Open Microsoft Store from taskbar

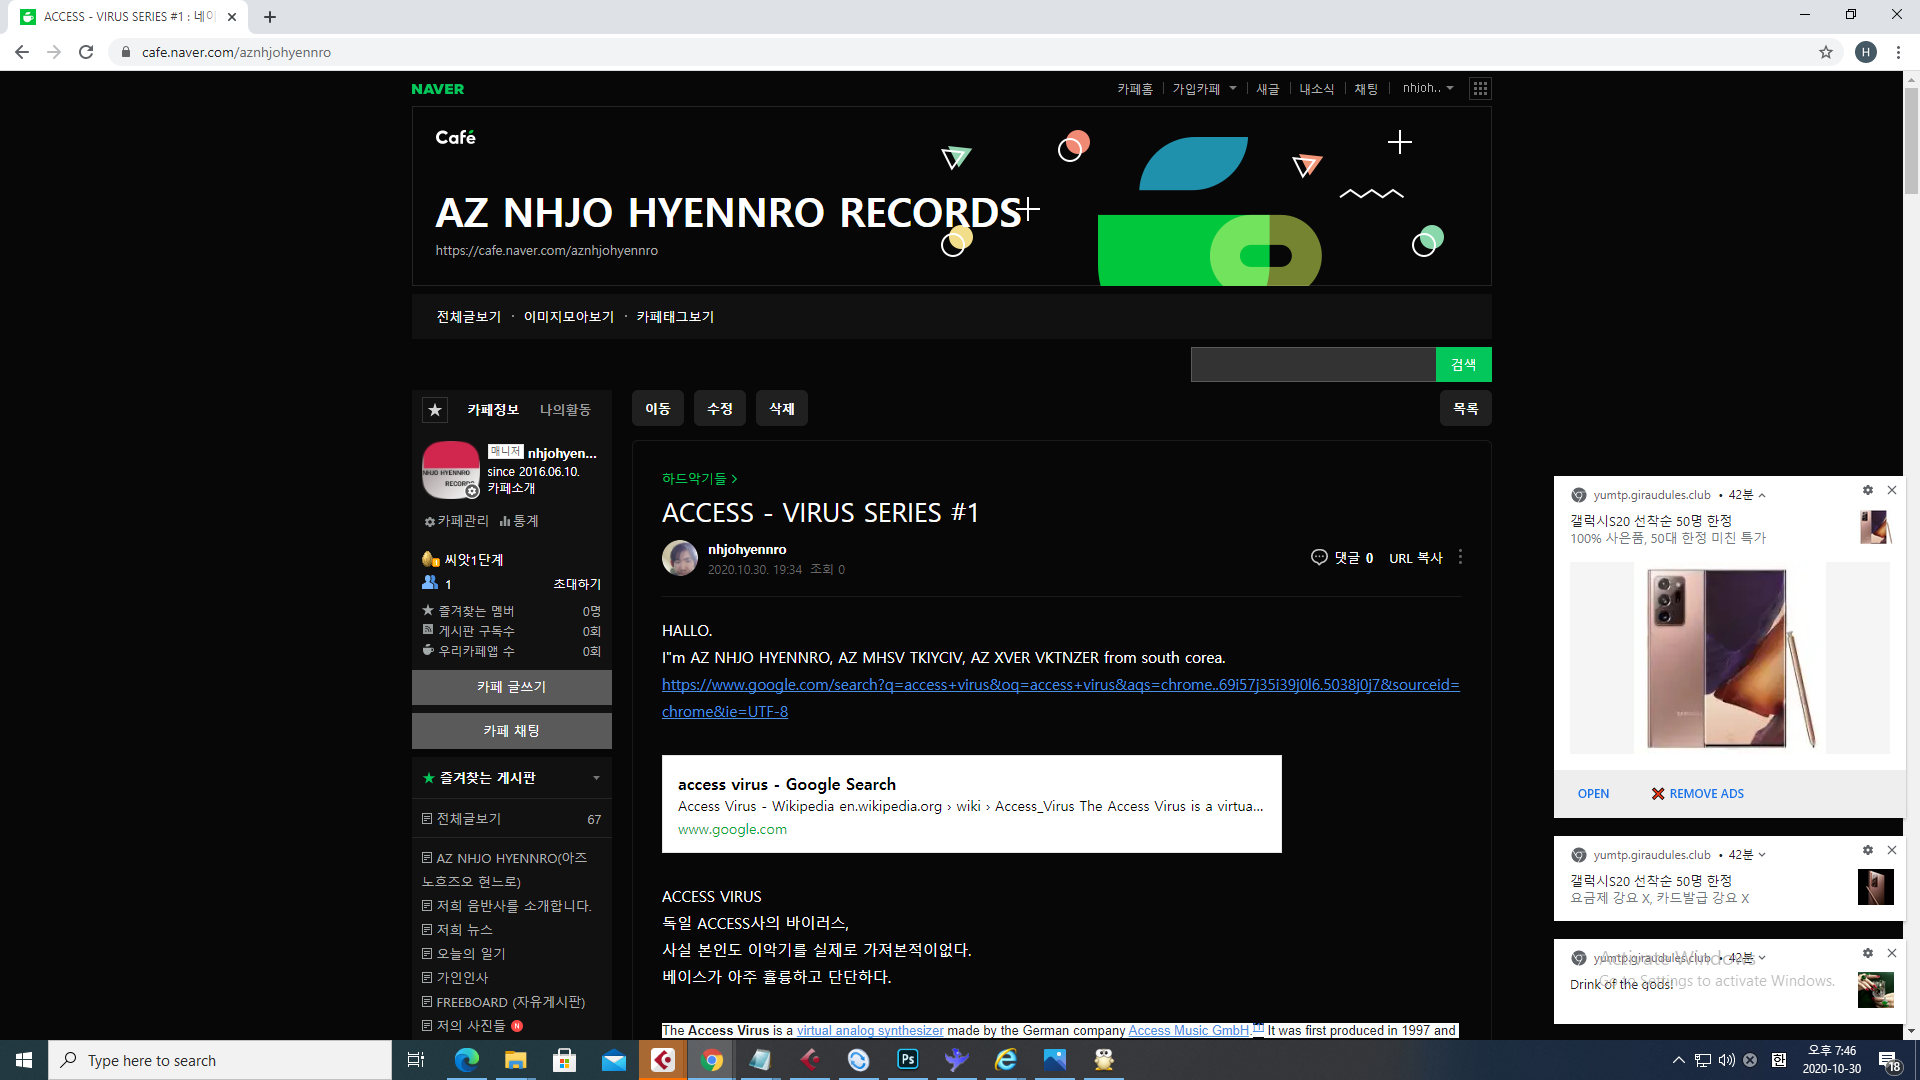(565, 1060)
